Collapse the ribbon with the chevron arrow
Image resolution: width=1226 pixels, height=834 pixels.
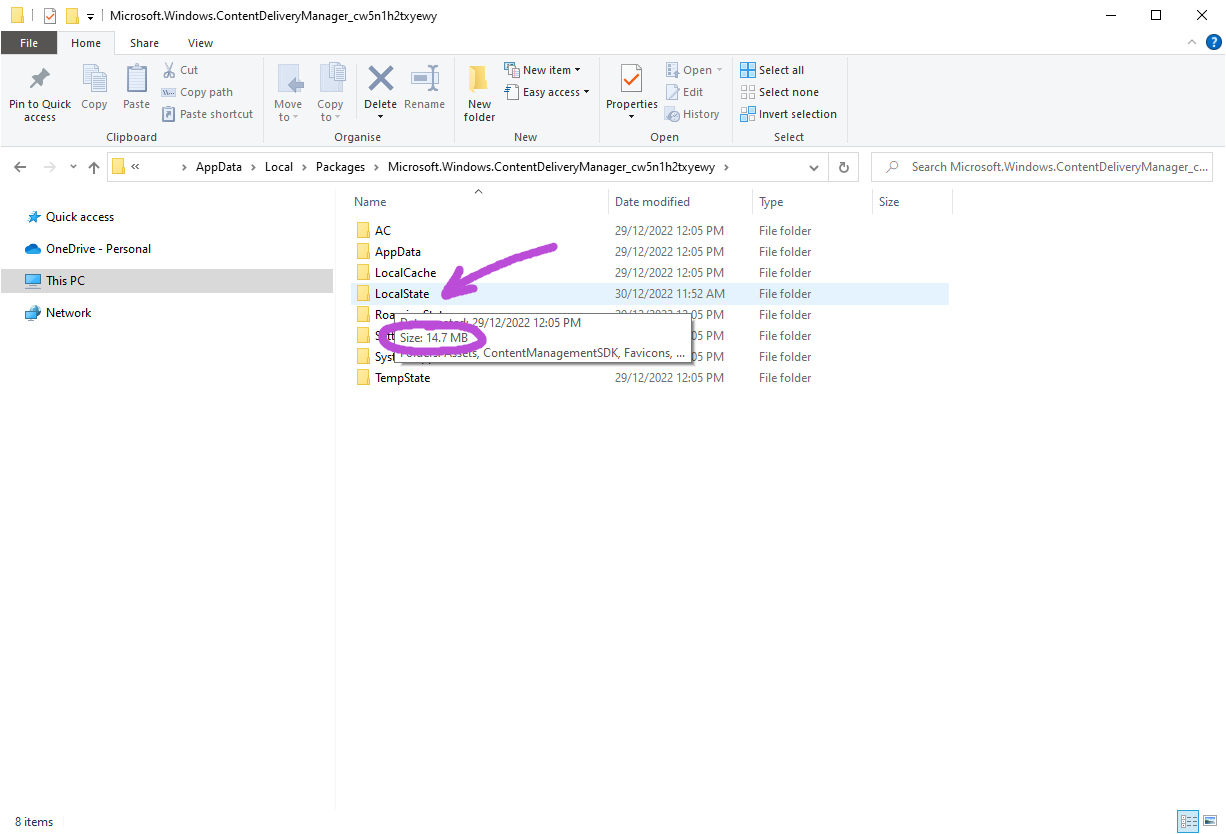1191,42
